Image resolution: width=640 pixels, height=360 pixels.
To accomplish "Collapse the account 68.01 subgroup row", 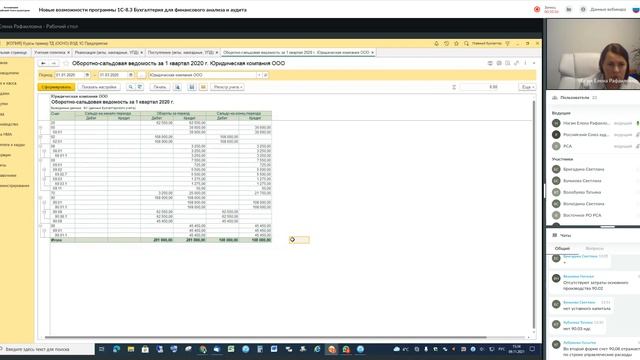I will tap(44, 151).
